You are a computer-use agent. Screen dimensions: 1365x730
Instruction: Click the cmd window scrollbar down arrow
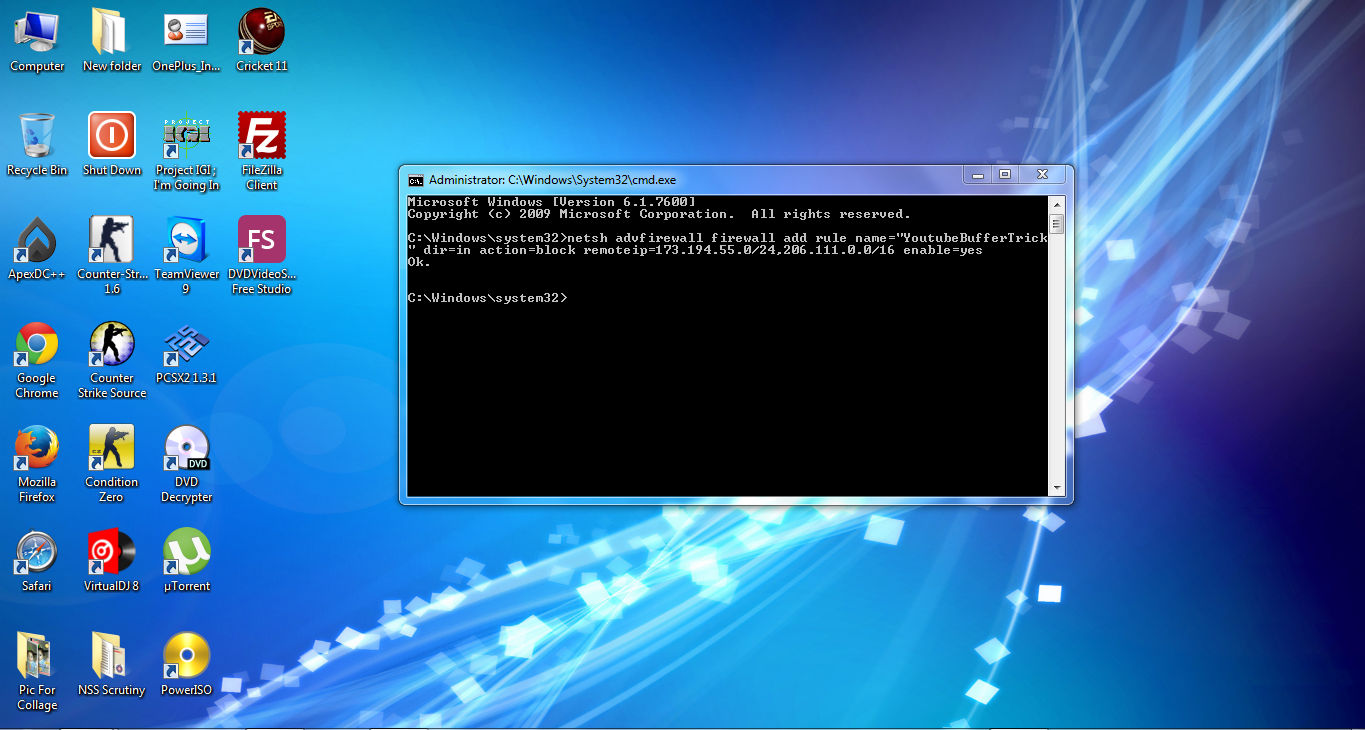[x=1056, y=488]
